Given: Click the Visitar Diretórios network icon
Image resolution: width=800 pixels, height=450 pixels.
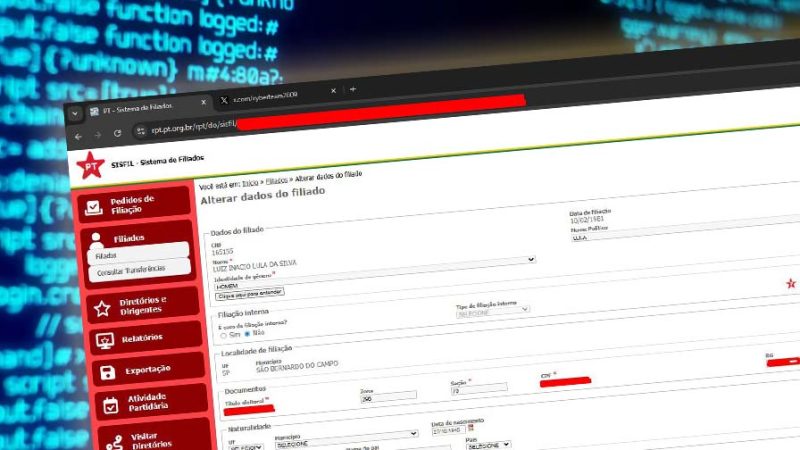Looking at the screenshot, I should pos(115,442).
